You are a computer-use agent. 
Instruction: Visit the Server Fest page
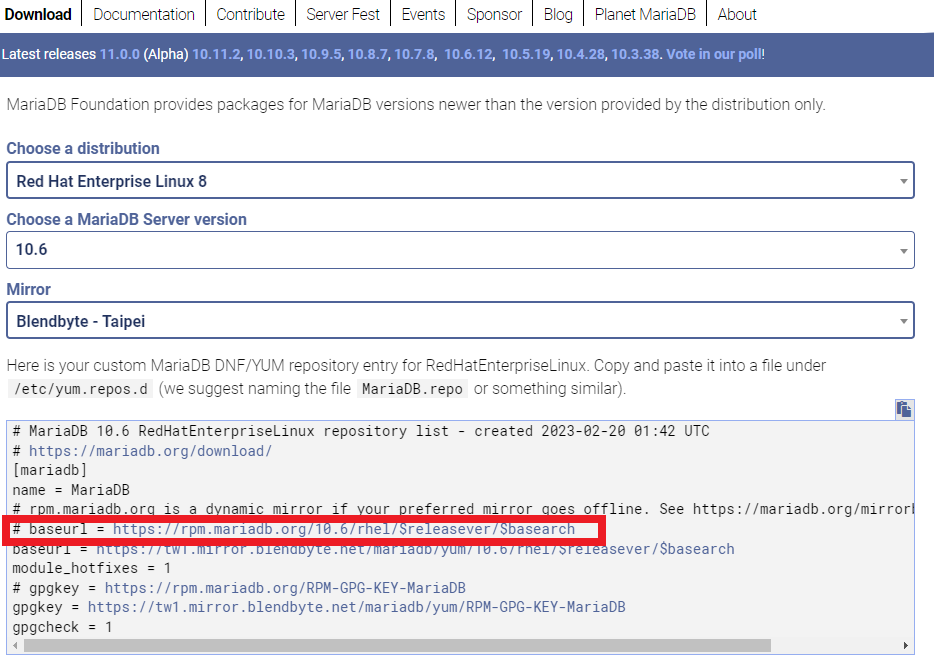coord(343,14)
